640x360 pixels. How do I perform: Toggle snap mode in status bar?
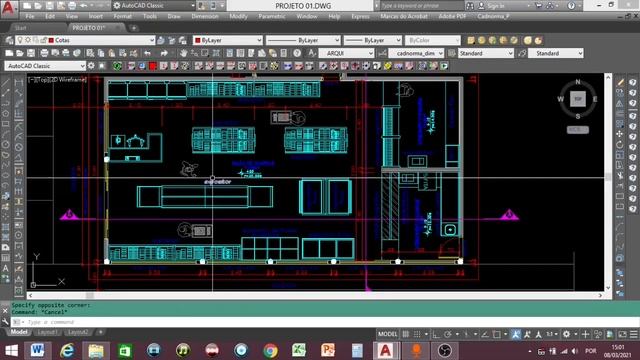pyautogui.click(x=417, y=334)
